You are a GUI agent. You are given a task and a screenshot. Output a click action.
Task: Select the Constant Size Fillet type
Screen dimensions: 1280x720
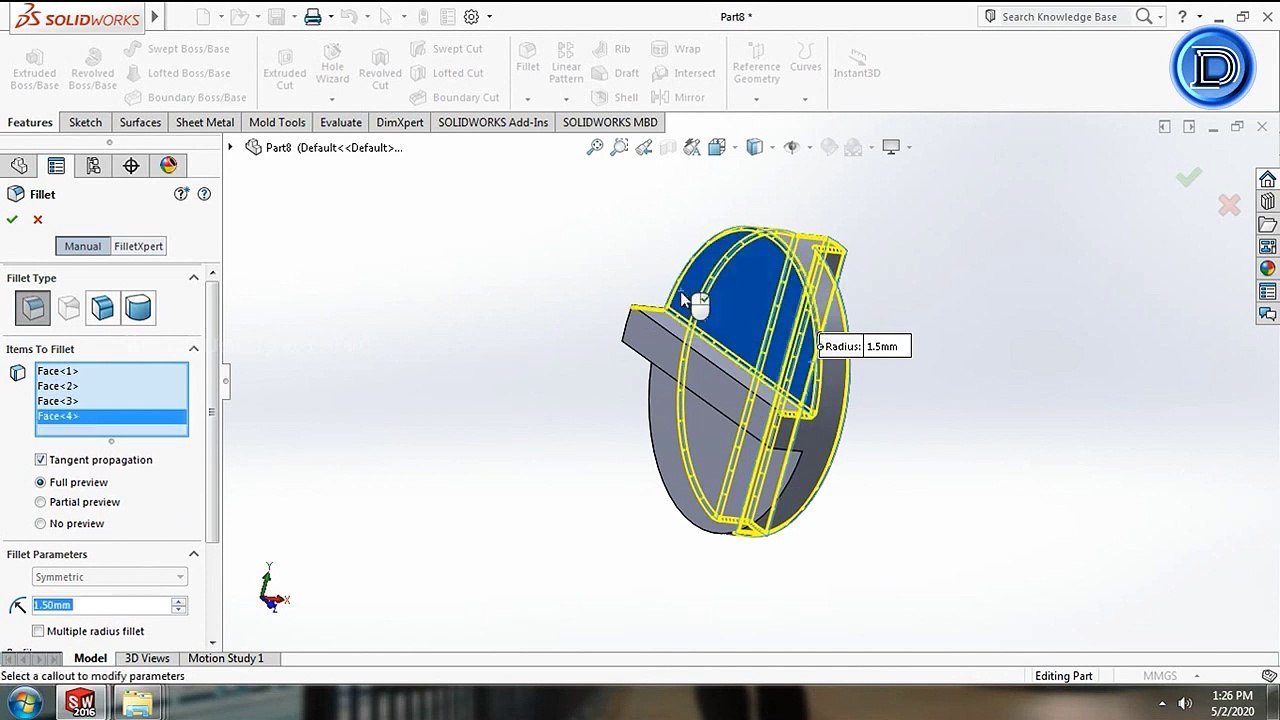coord(33,308)
